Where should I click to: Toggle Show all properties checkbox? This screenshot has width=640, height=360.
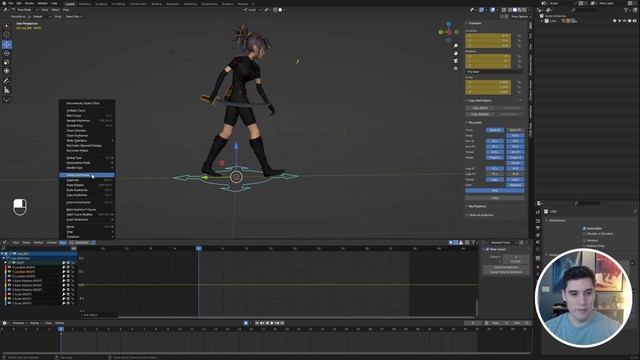pyautogui.click(x=467, y=215)
